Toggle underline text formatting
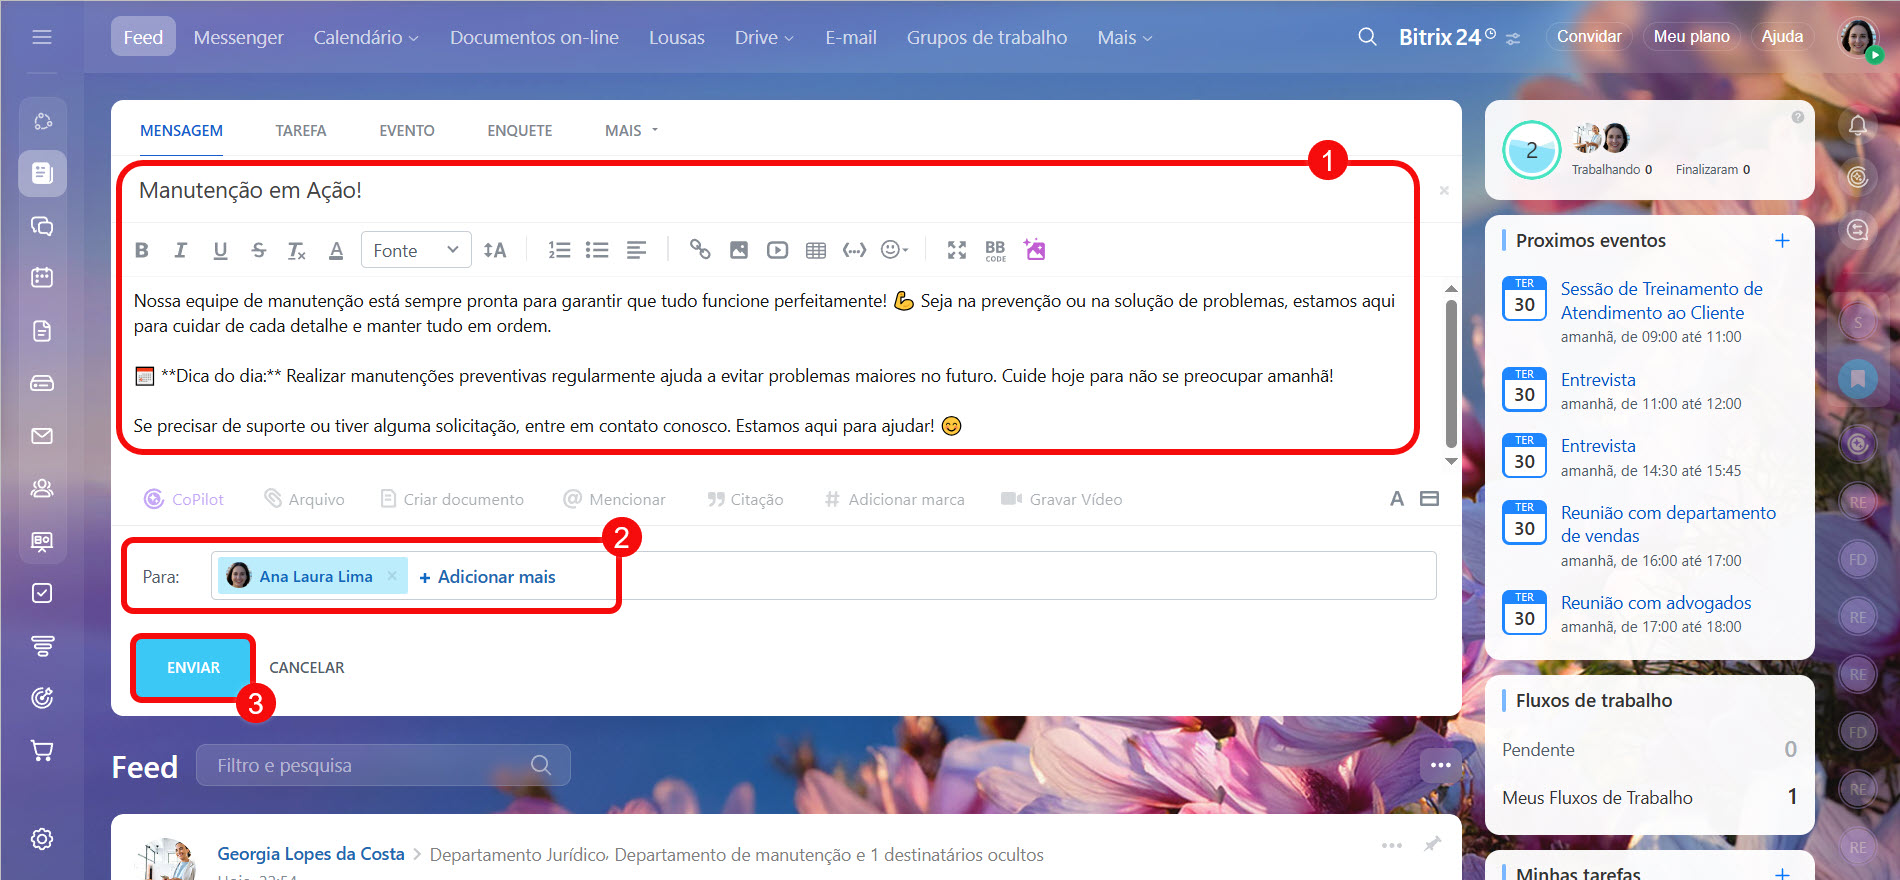Screen dimensions: 1900x880 tap(220, 250)
